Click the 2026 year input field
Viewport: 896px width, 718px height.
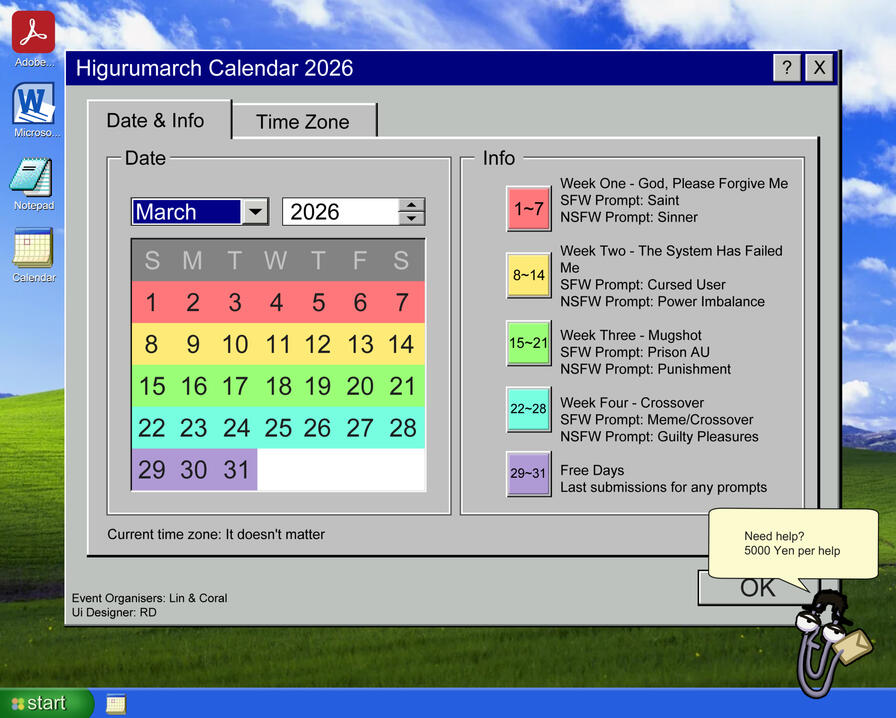pyautogui.click(x=340, y=212)
